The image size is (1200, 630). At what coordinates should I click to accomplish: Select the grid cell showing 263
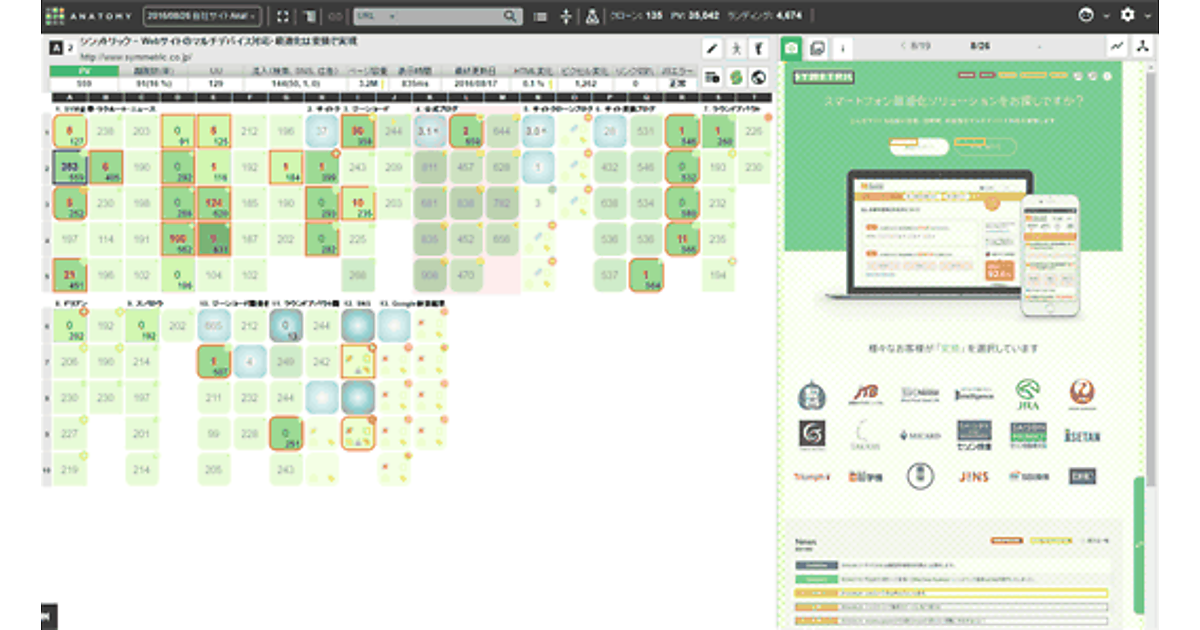tap(69, 169)
